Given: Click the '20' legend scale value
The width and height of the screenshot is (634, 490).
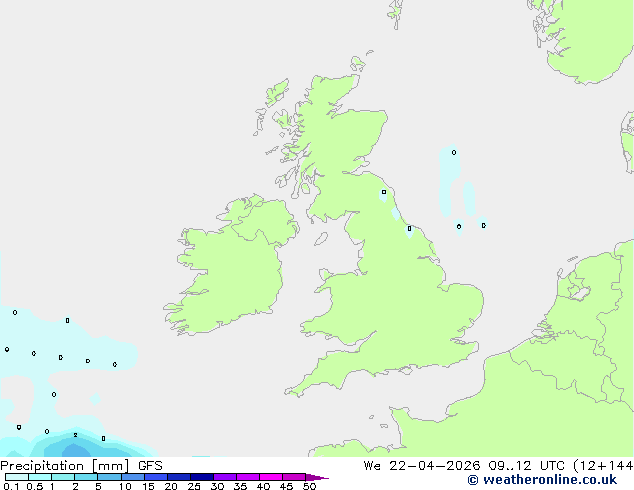Looking at the screenshot, I should point(171,486).
